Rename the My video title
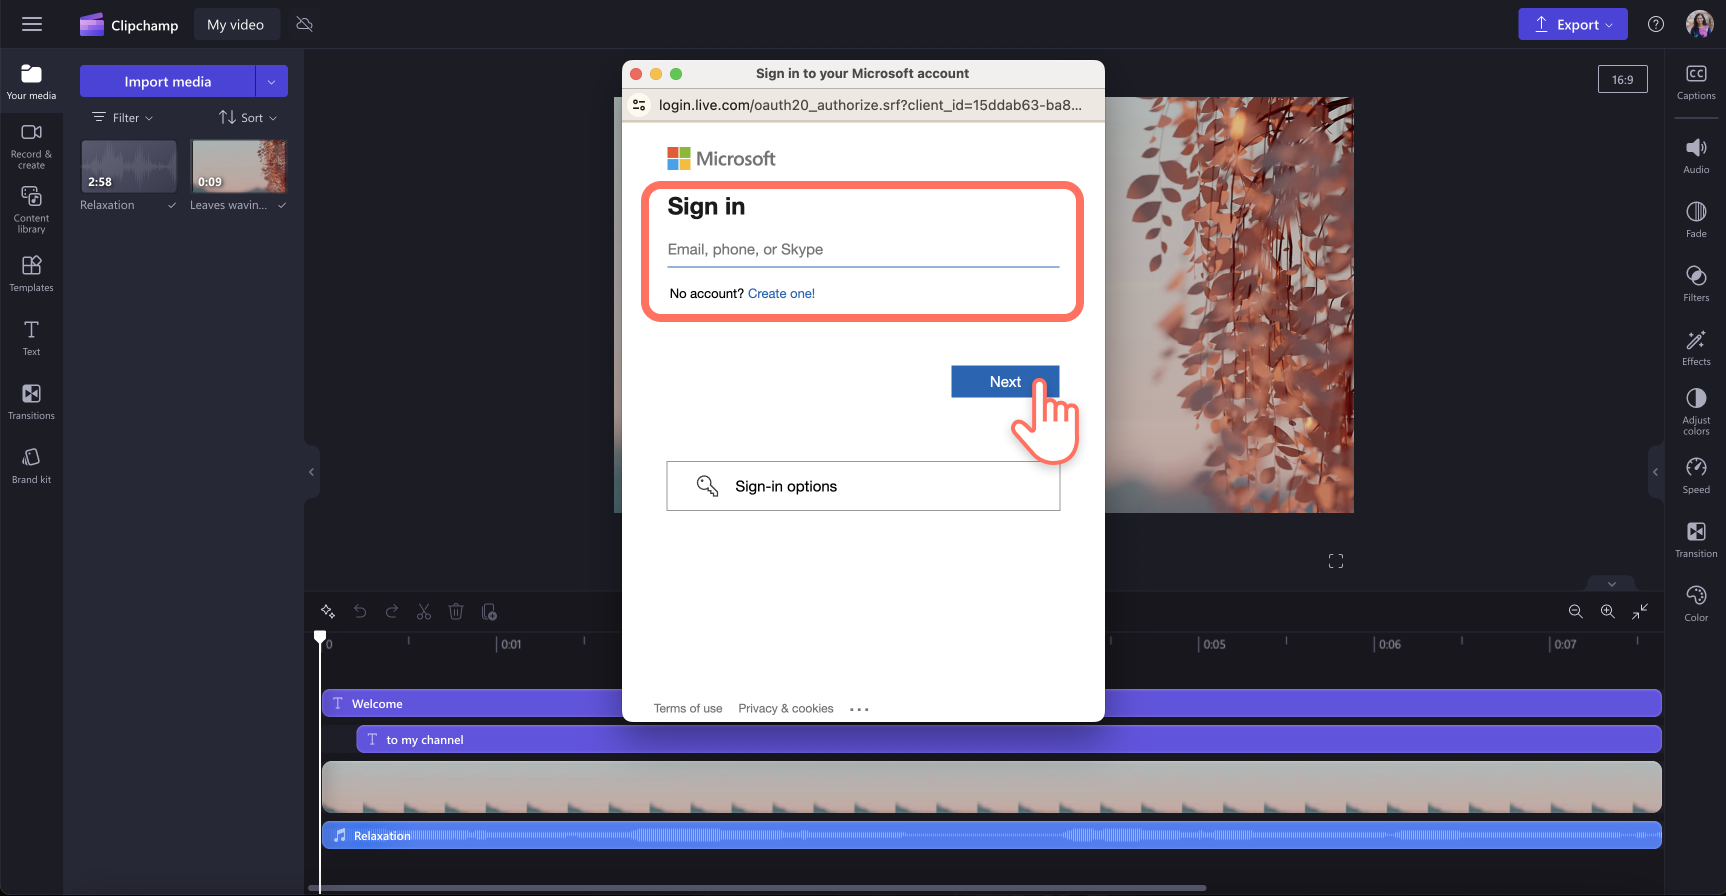Image resolution: width=1726 pixels, height=896 pixels. tap(236, 24)
